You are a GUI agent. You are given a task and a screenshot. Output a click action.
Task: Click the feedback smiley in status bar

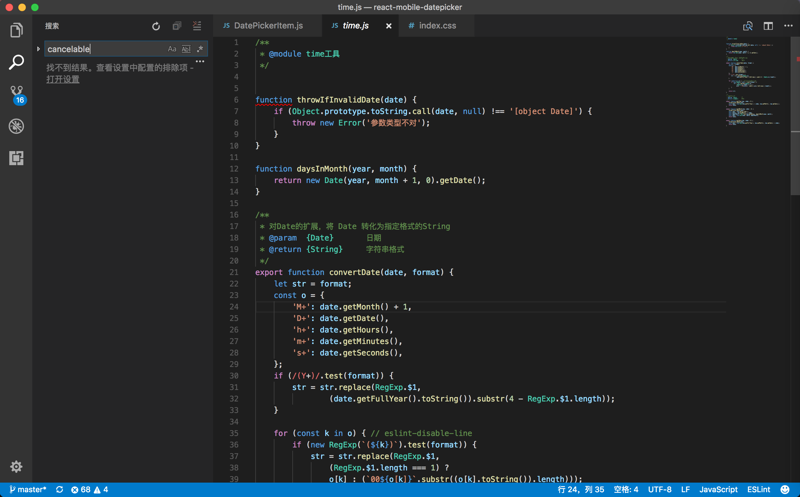click(785, 490)
